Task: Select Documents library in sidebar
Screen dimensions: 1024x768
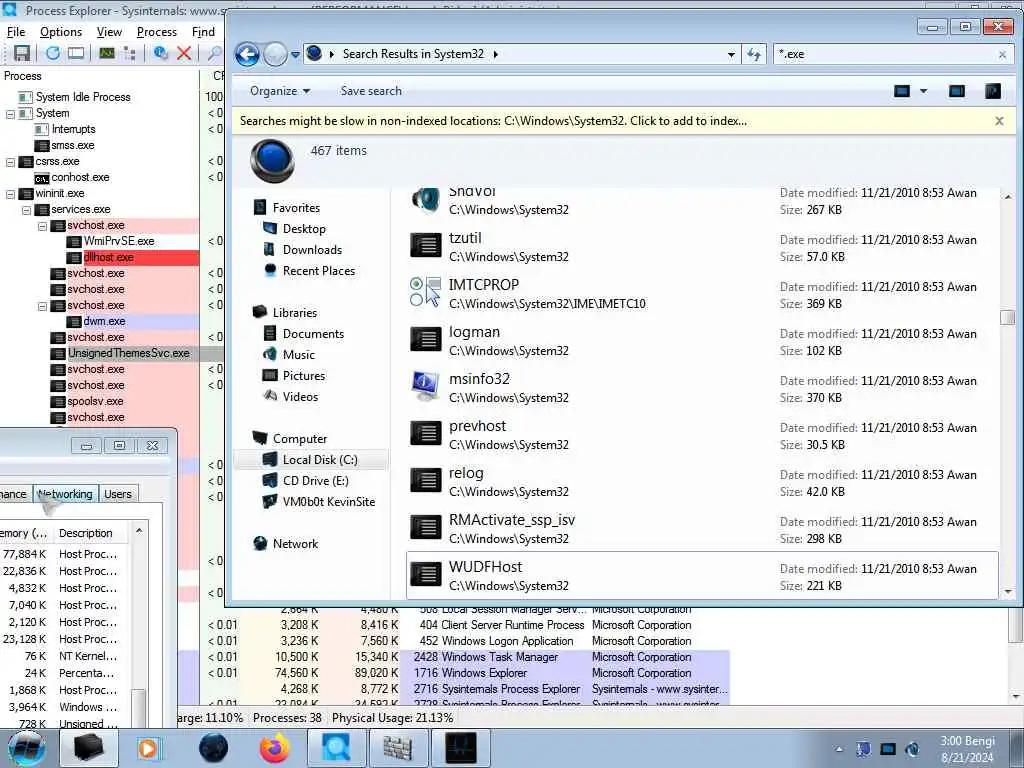Action: pyautogui.click(x=313, y=334)
